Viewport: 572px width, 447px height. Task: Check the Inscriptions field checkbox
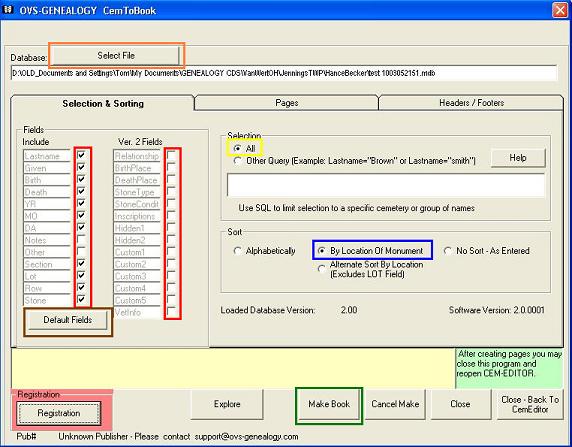coord(171,215)
